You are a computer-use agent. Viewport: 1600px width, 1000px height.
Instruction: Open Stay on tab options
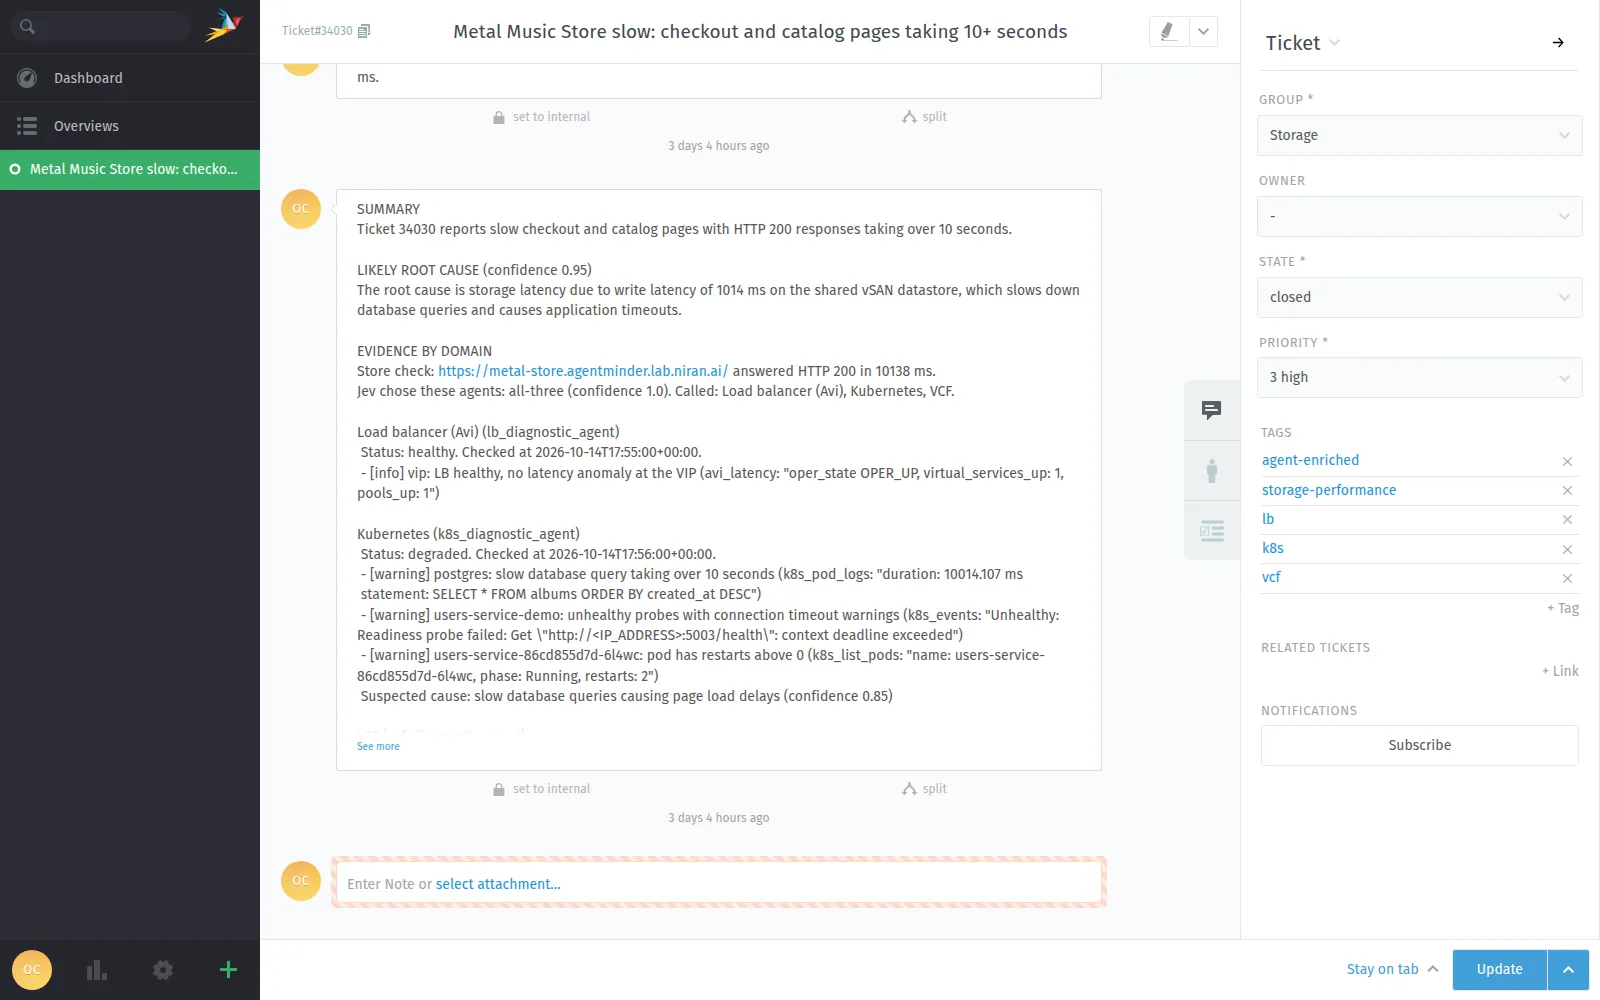[x=1392, y=969]
